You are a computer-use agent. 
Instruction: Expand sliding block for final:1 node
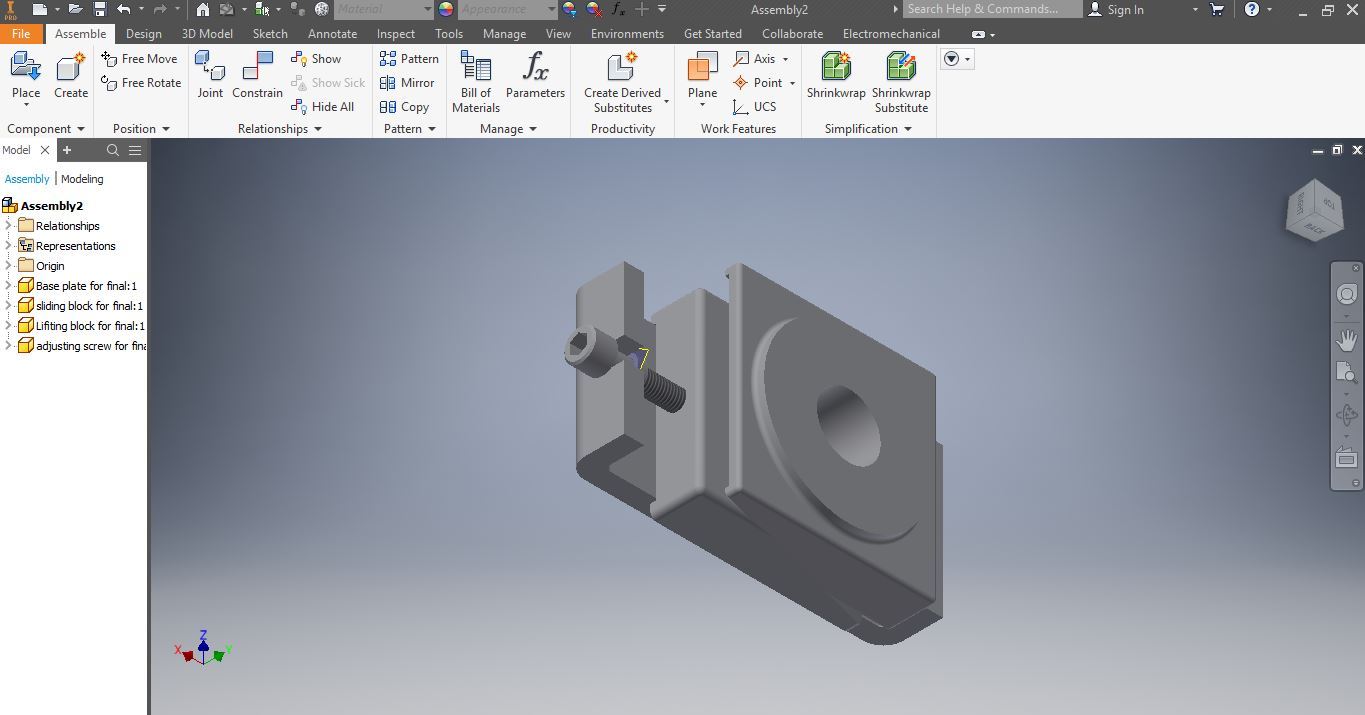click(8, 306)
